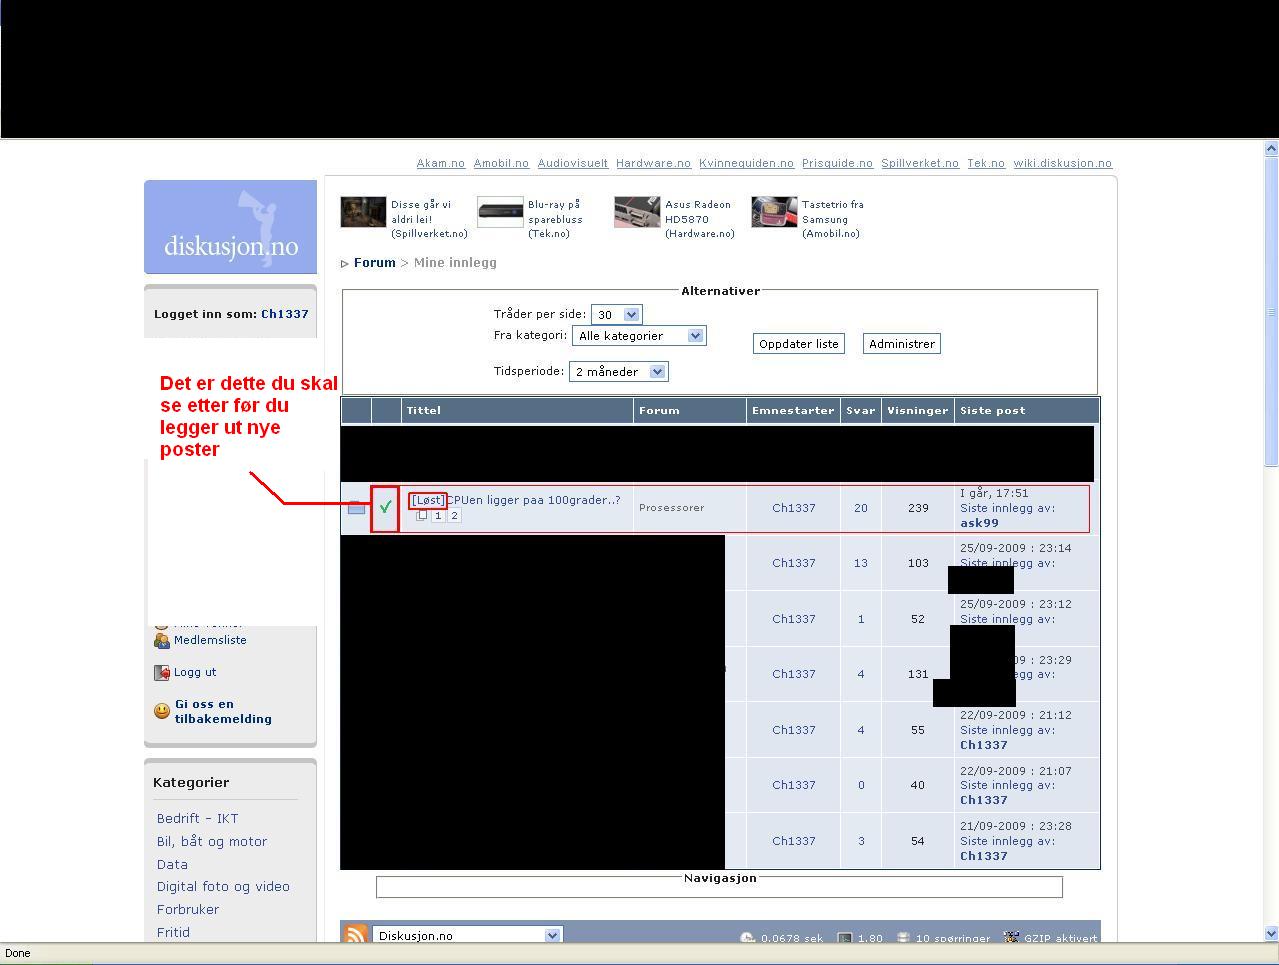Click the vertical scrollbar thumb

click(1271, 312)
